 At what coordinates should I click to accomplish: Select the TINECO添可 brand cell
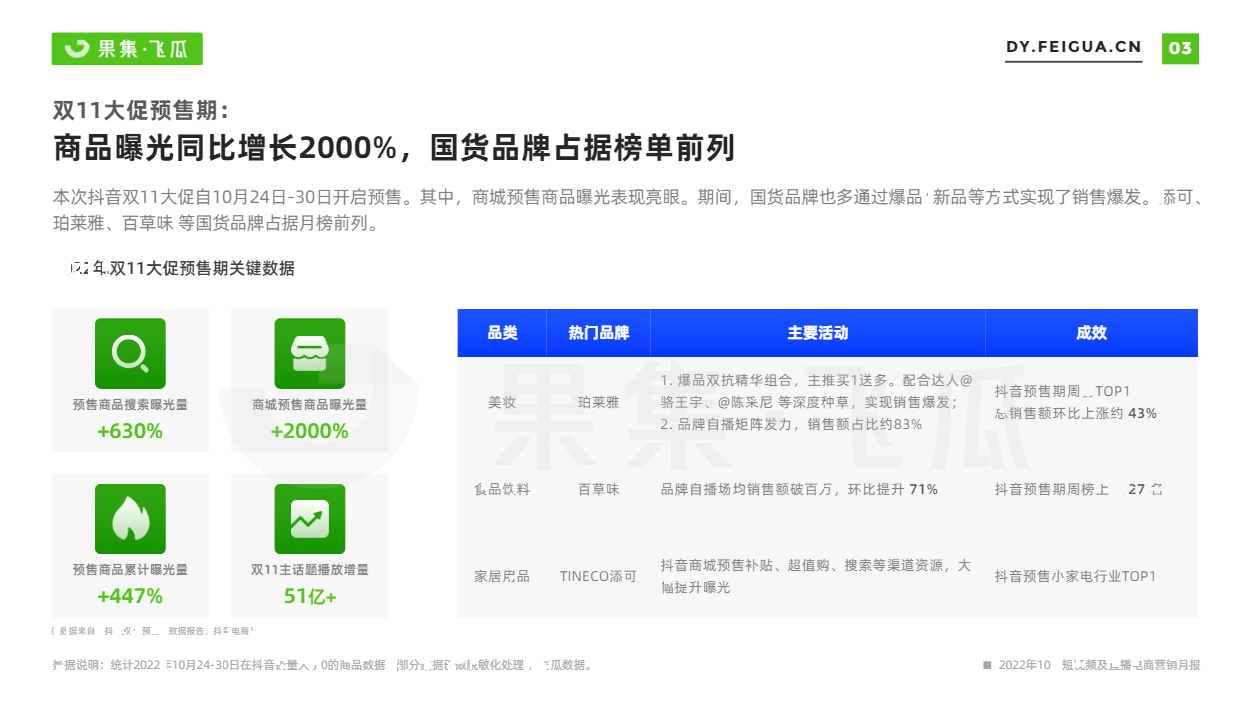click(598, 576)
